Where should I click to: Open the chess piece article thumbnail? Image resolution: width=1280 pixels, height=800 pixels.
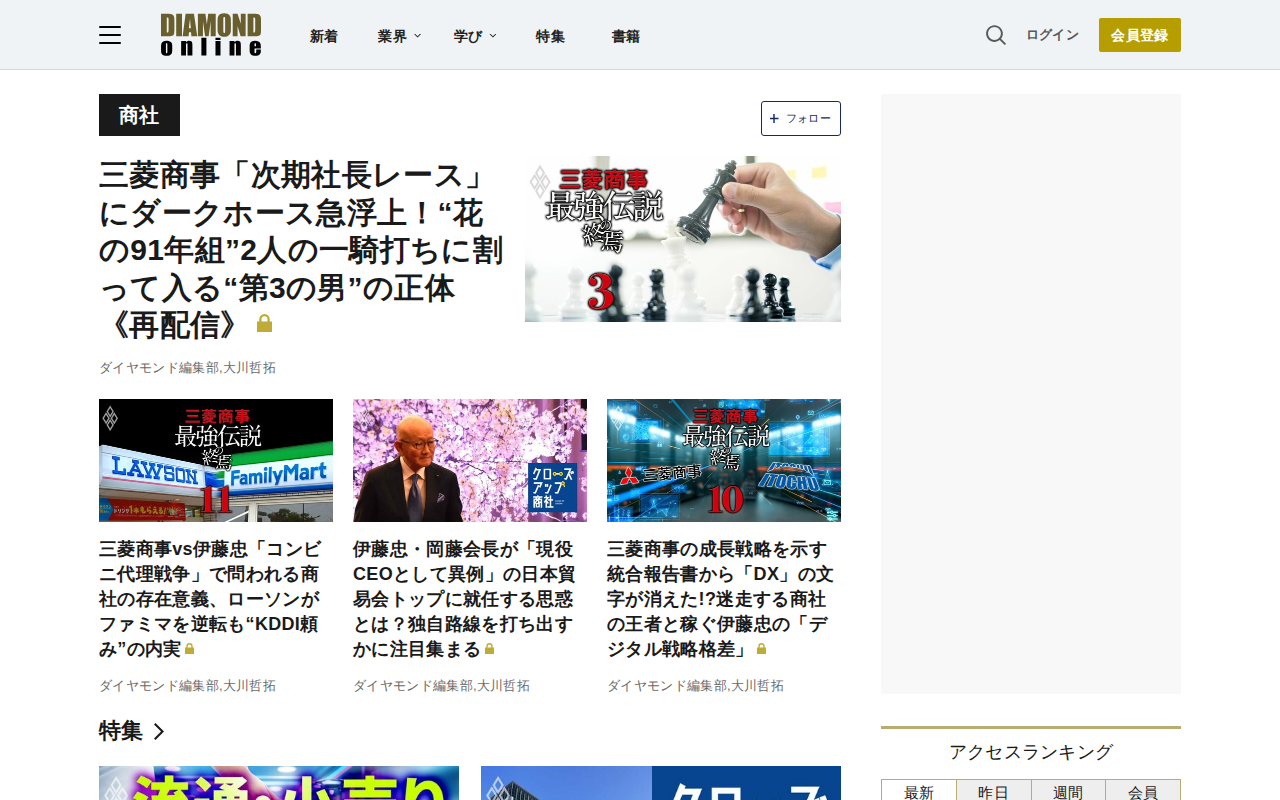(683, 239)
